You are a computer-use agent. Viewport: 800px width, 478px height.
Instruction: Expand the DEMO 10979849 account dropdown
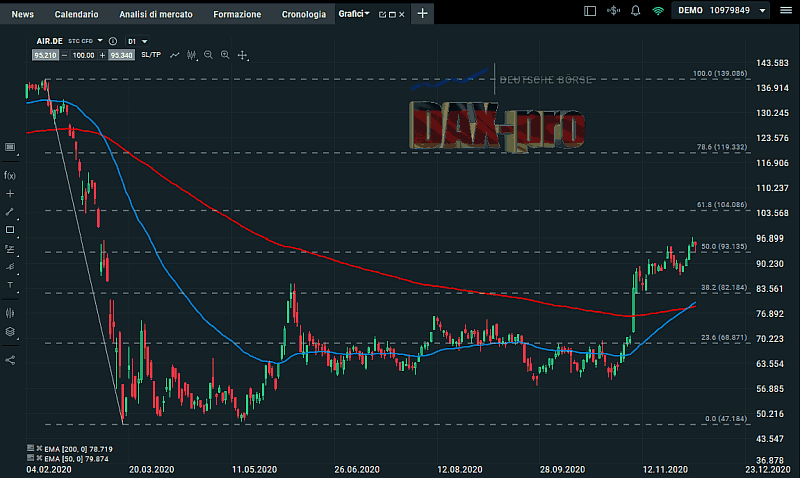pyautogui.click(x=721, y=11)
